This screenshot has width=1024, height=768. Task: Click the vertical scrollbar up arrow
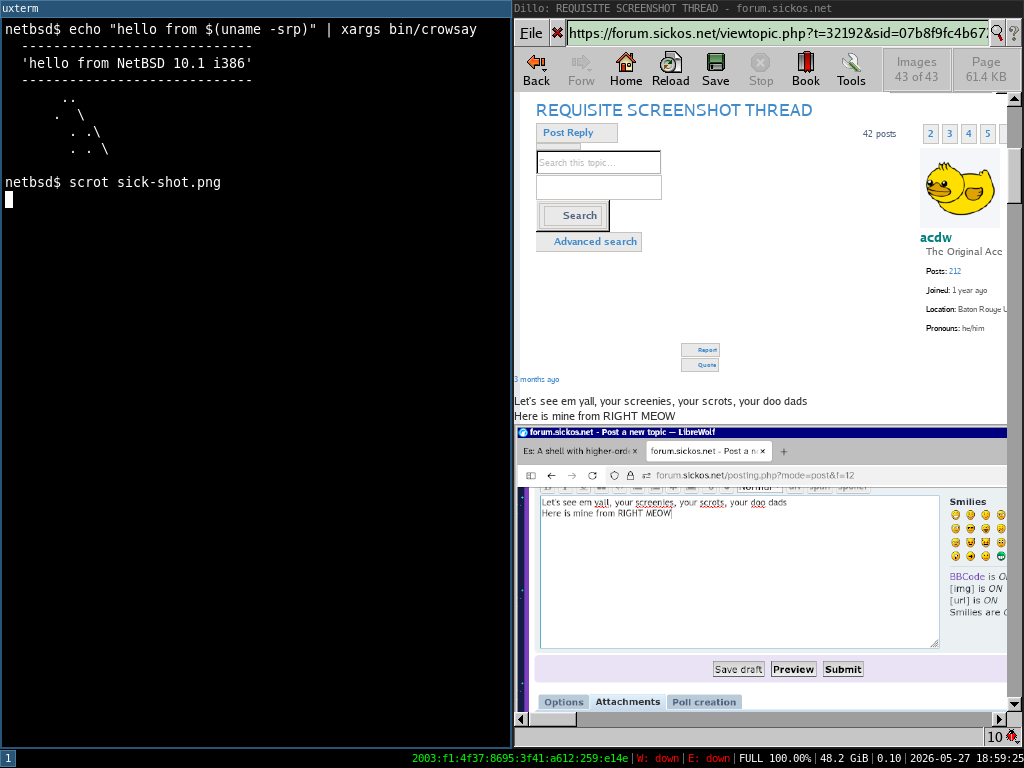click(1014, 100)
